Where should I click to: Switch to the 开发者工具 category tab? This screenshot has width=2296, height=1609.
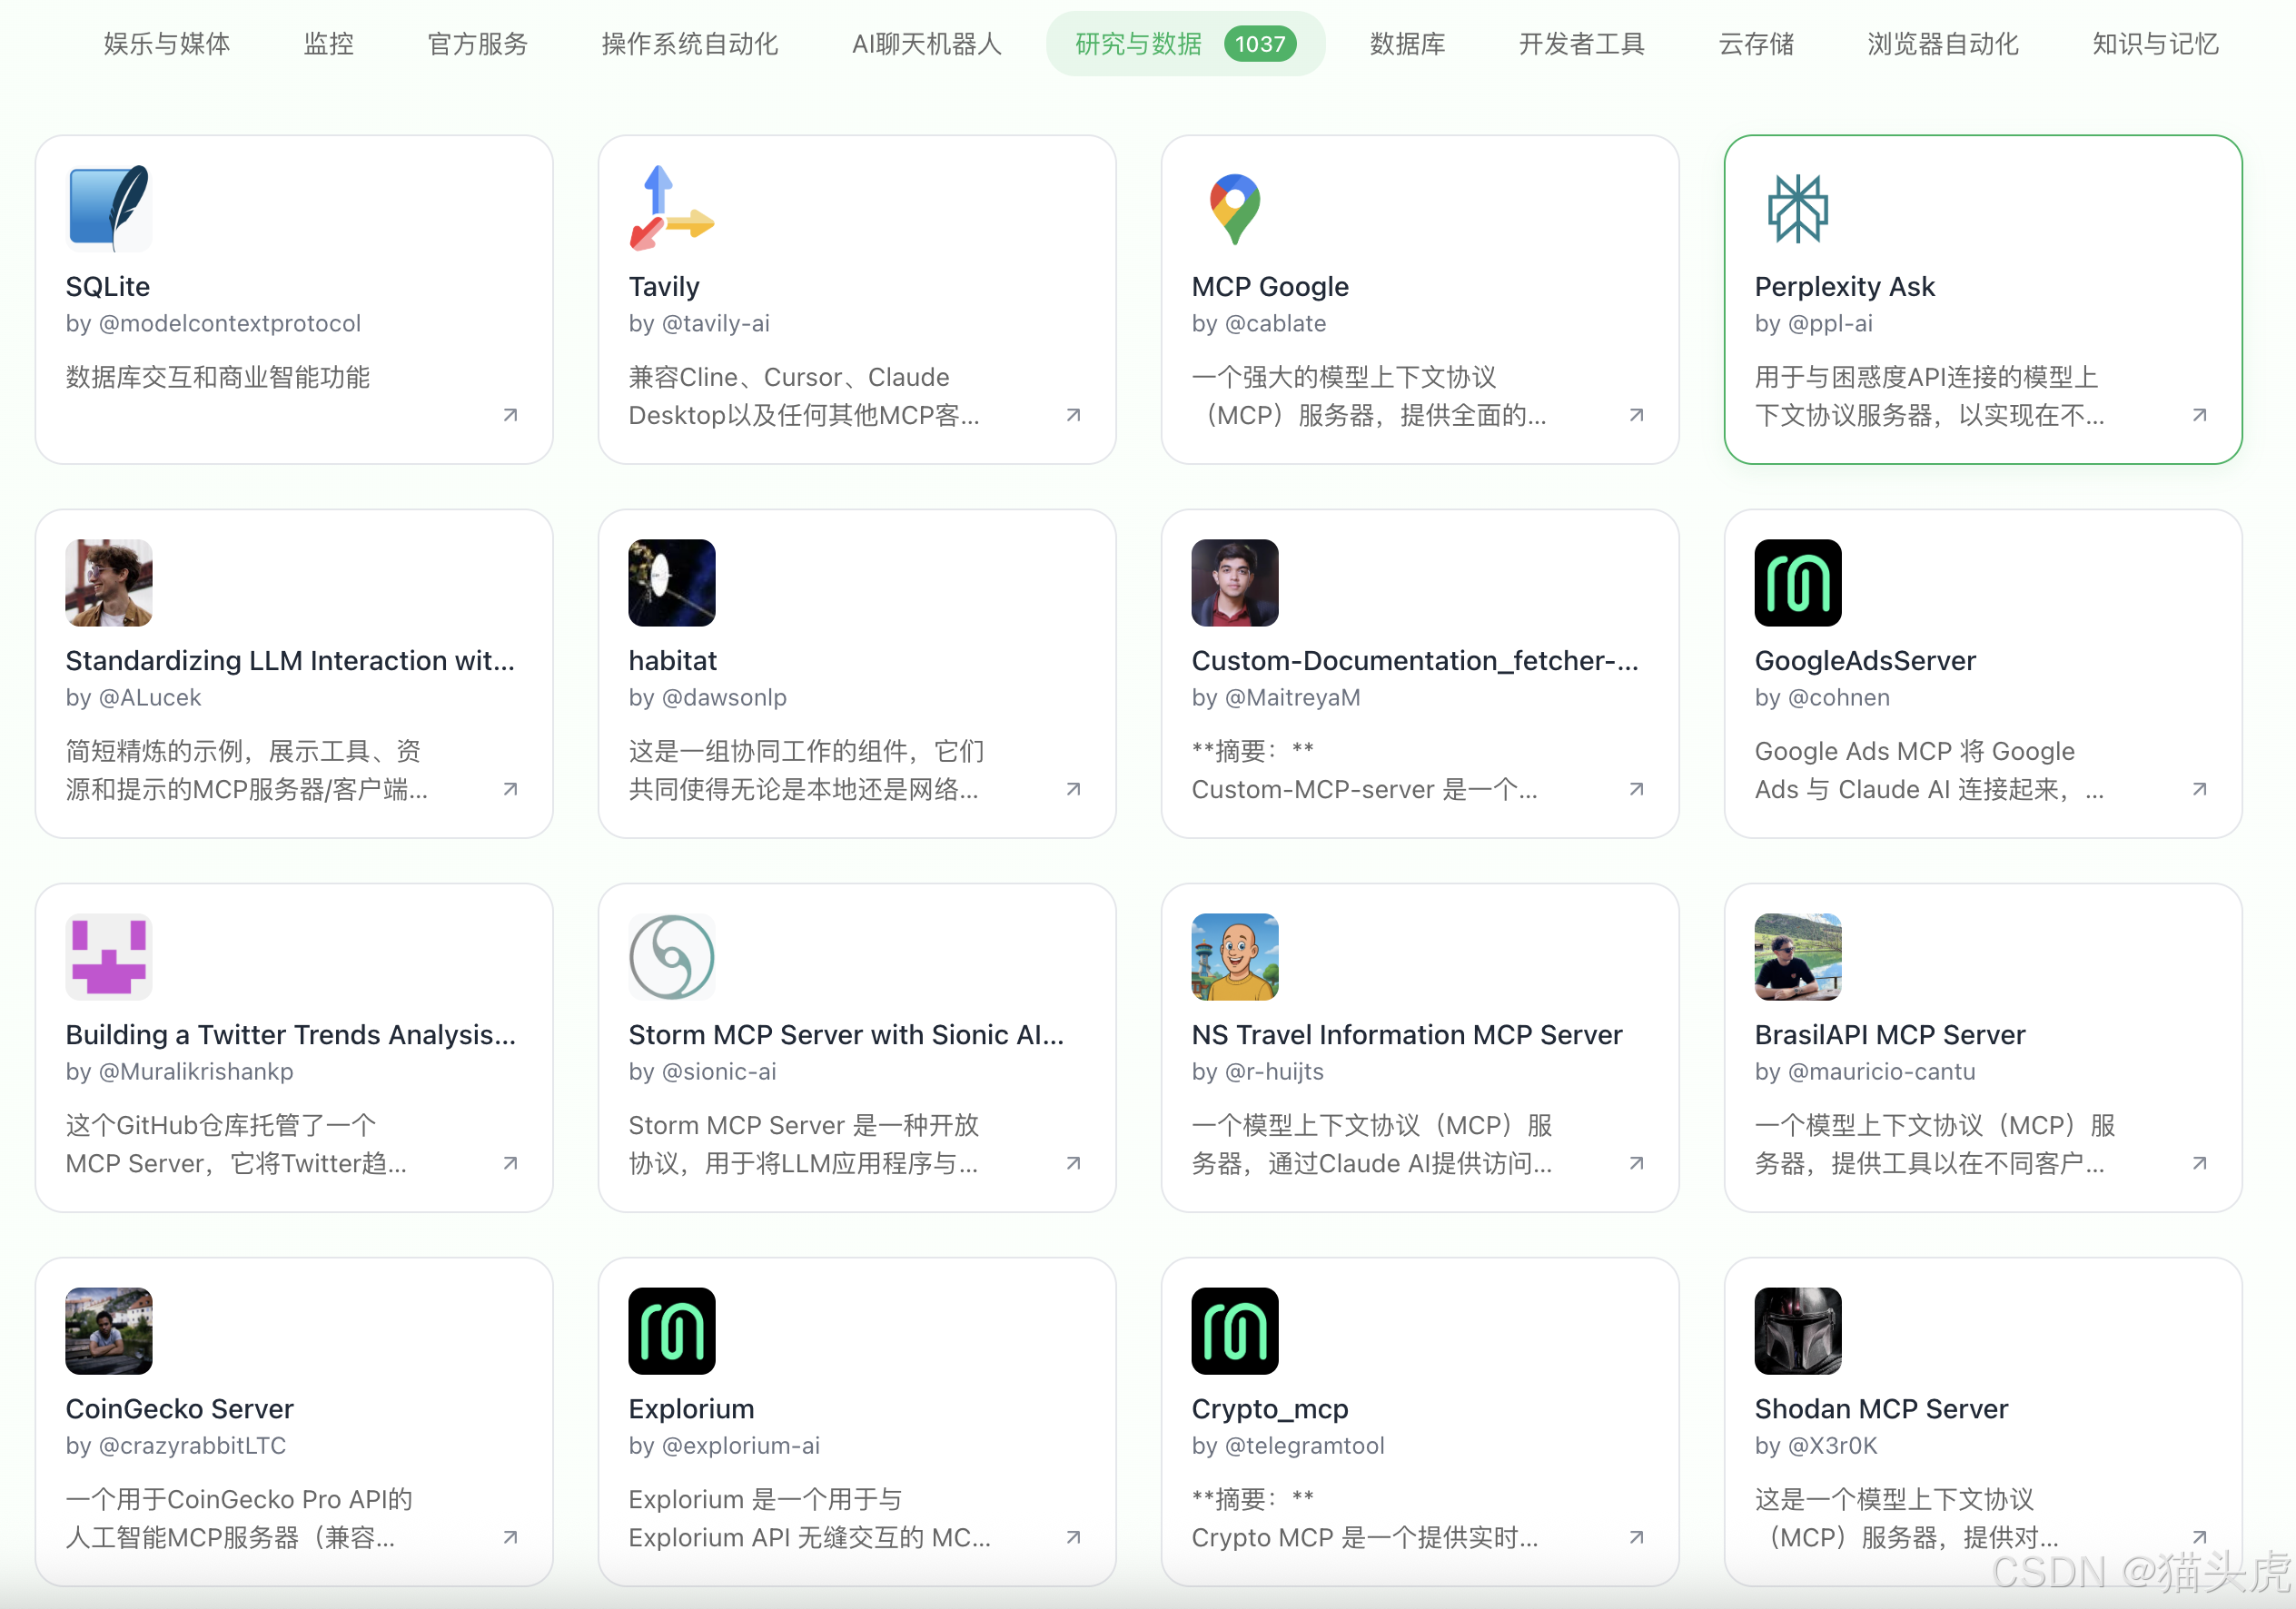click(x=1582, y=44)
